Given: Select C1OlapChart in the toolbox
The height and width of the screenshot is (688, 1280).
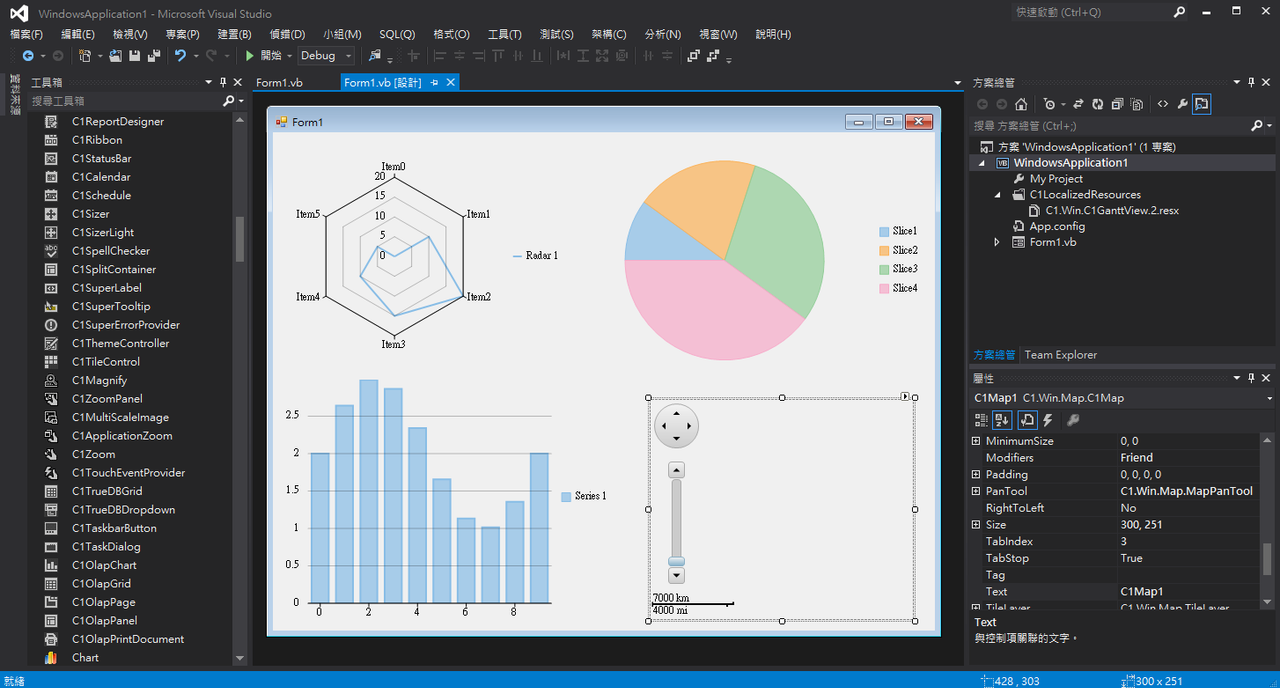Looking at the screenshot, I should click(104, 565).
